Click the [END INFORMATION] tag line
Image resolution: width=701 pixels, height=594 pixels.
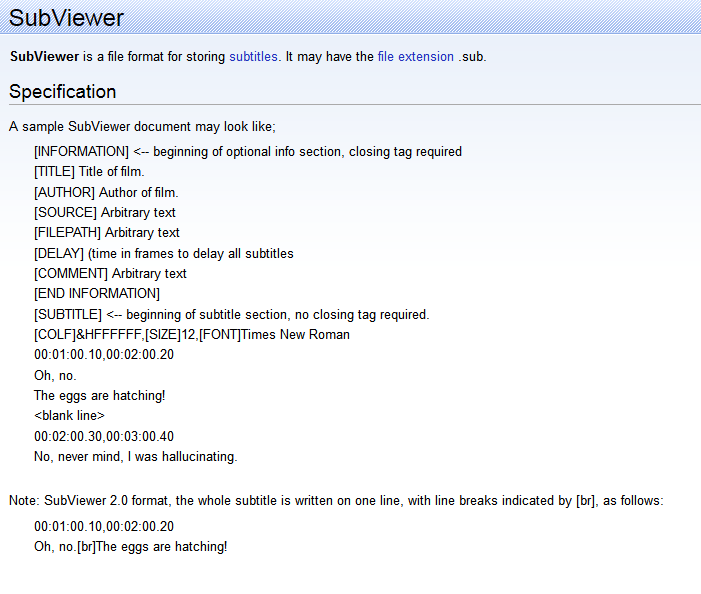[x=96, y=294]
